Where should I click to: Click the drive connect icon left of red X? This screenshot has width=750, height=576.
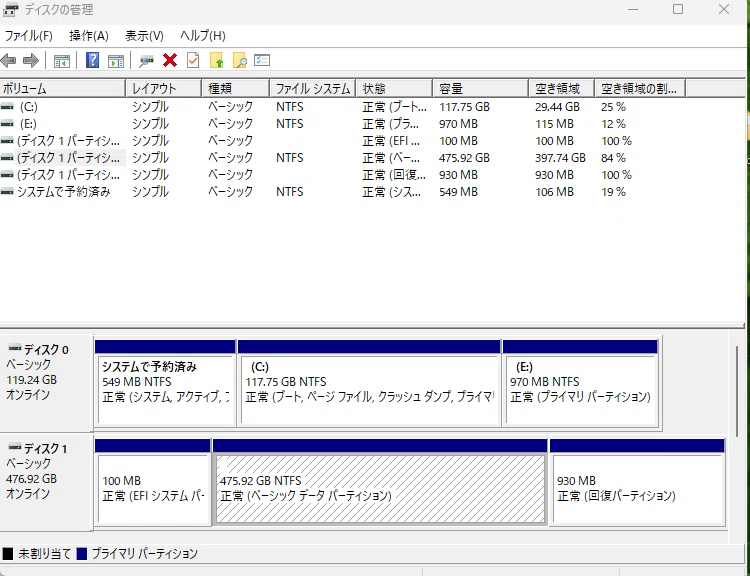click(146, 61)
